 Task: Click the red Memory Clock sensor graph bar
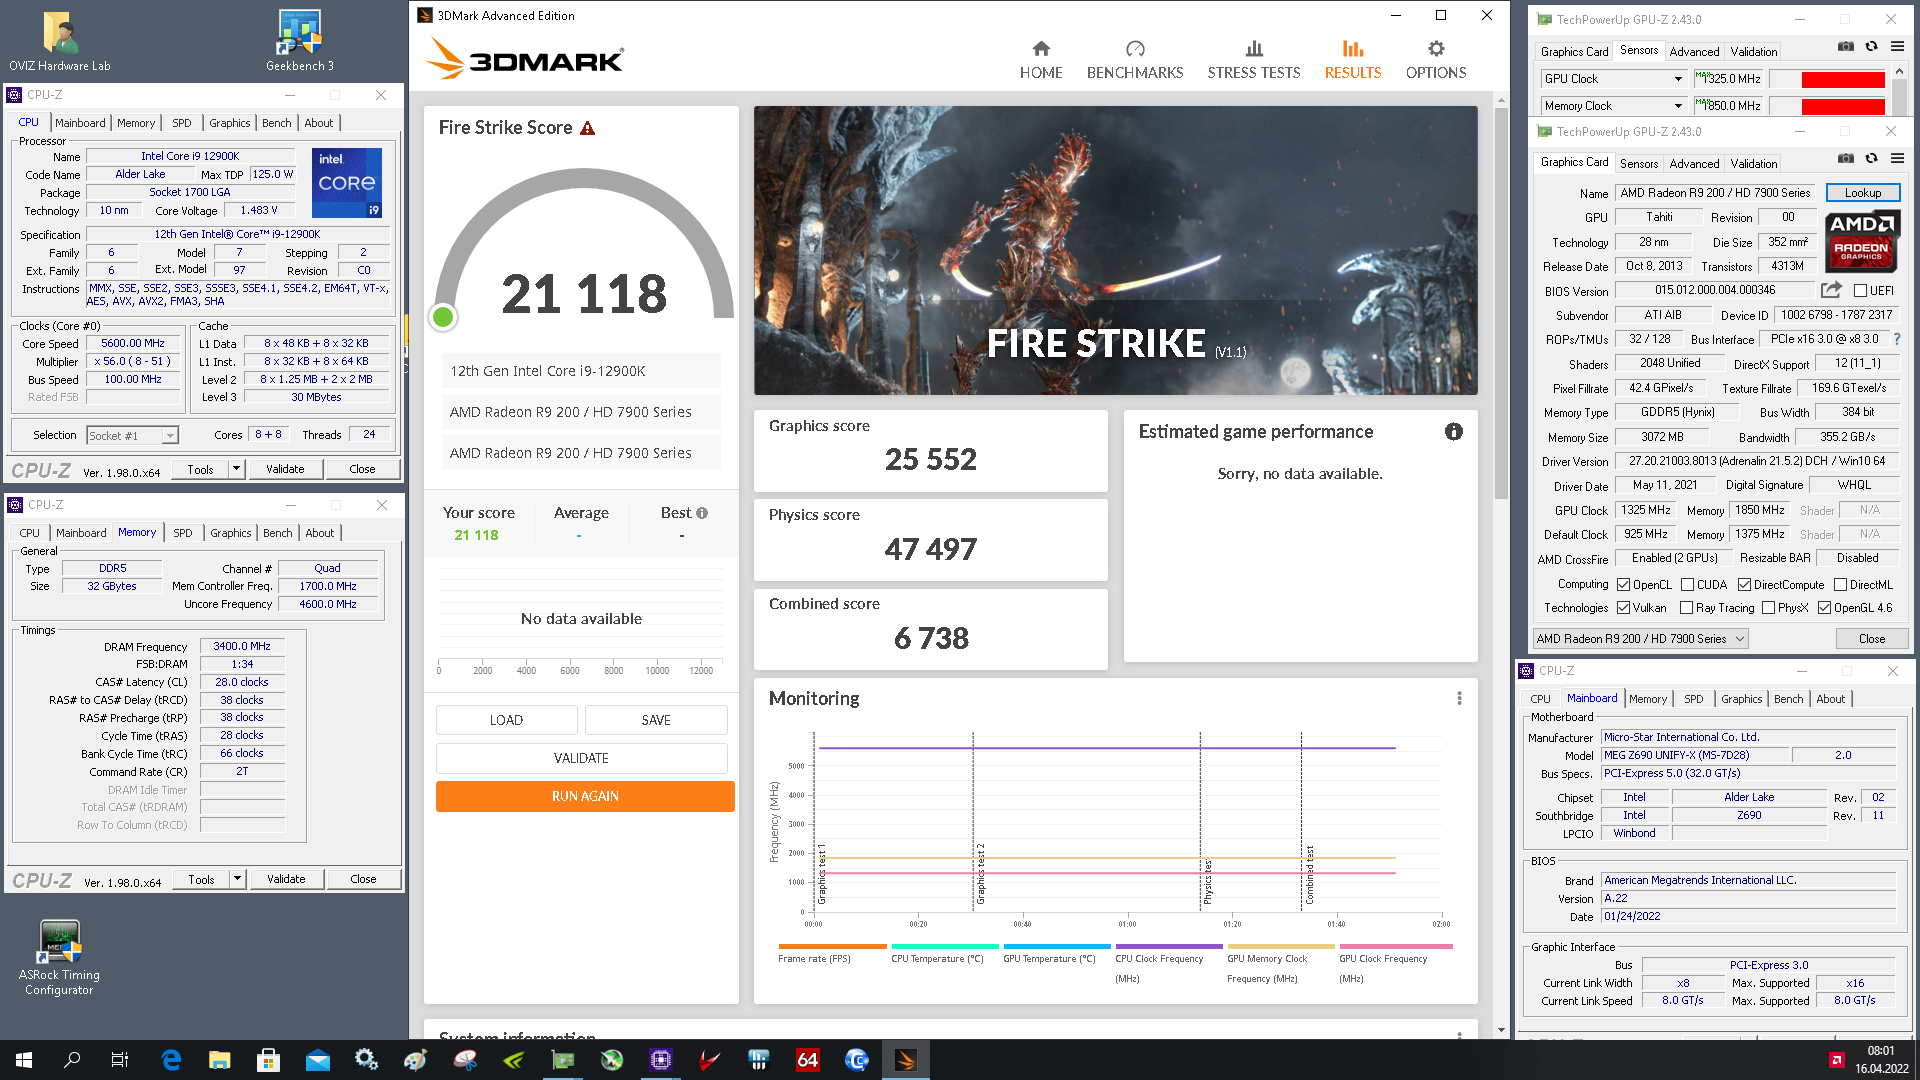tap(1843, 106)
